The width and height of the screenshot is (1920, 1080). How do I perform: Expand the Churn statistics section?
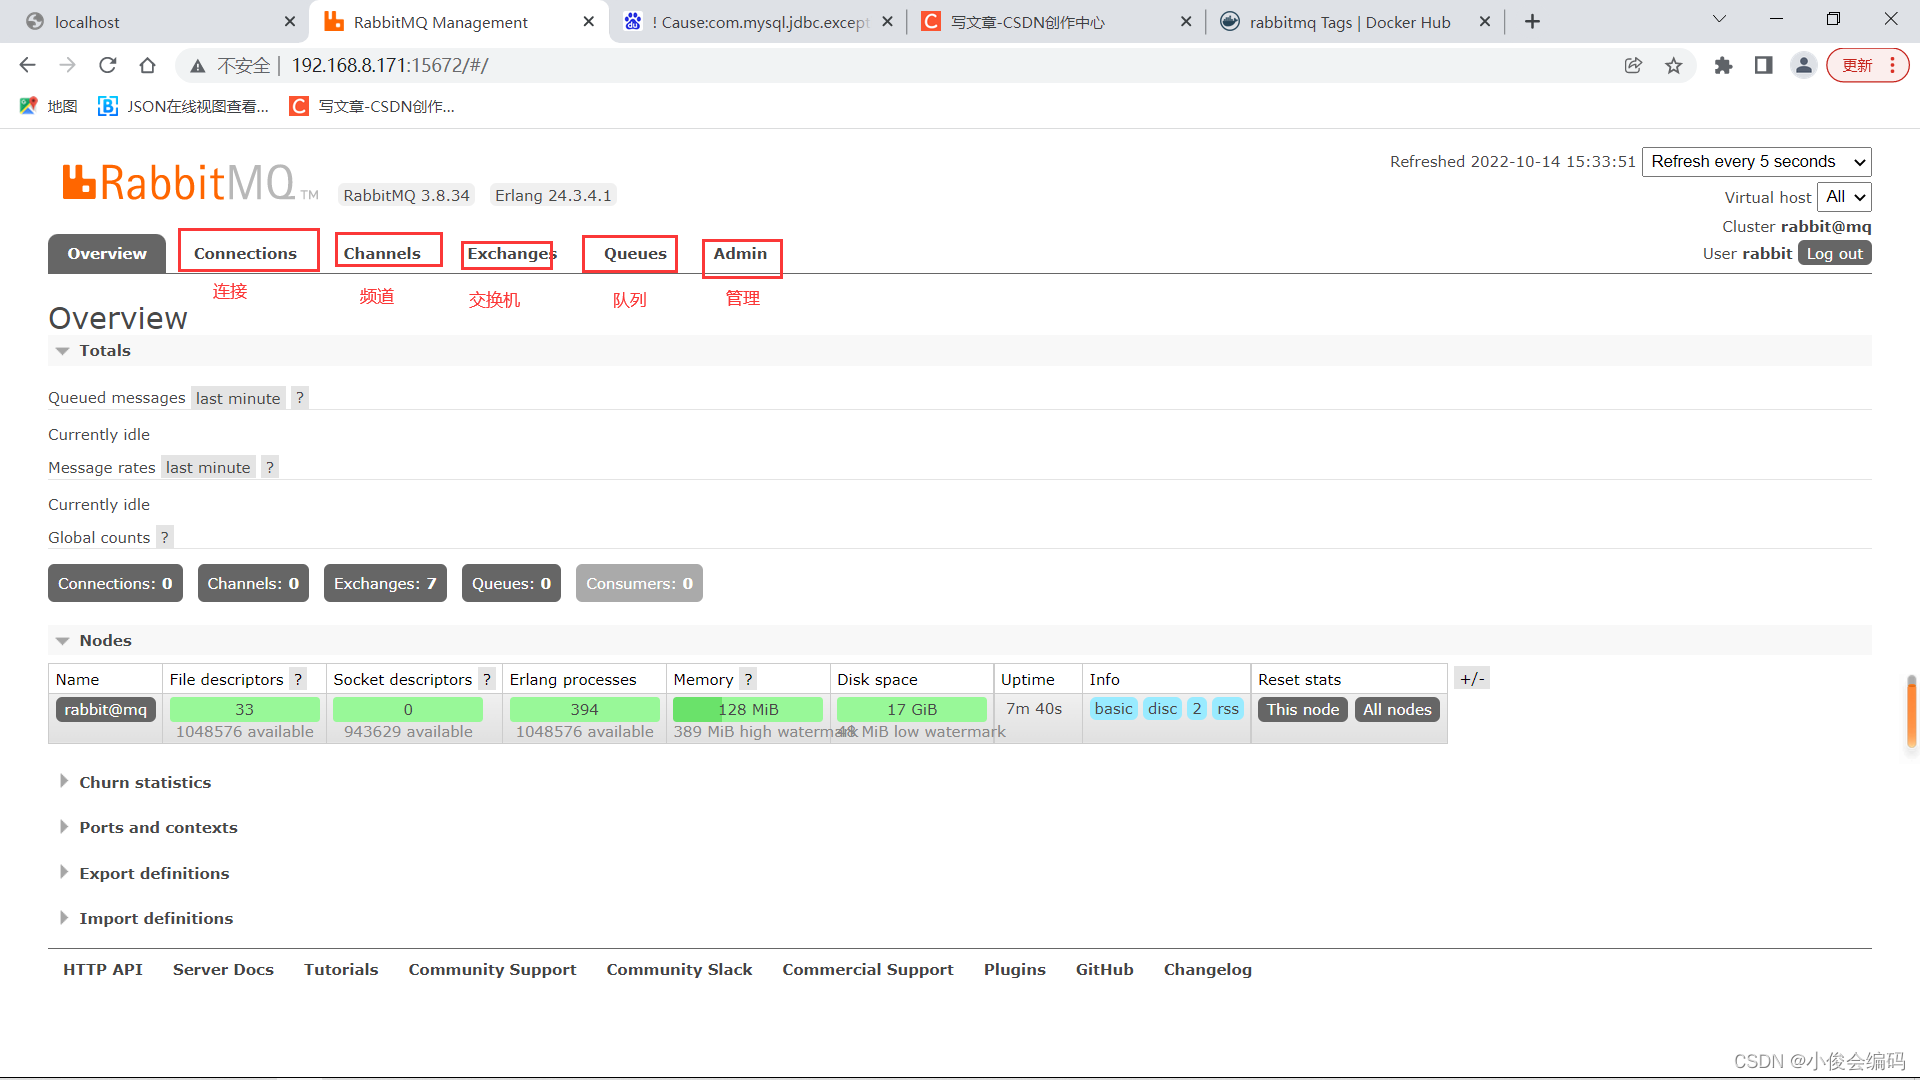coord(145,782)
